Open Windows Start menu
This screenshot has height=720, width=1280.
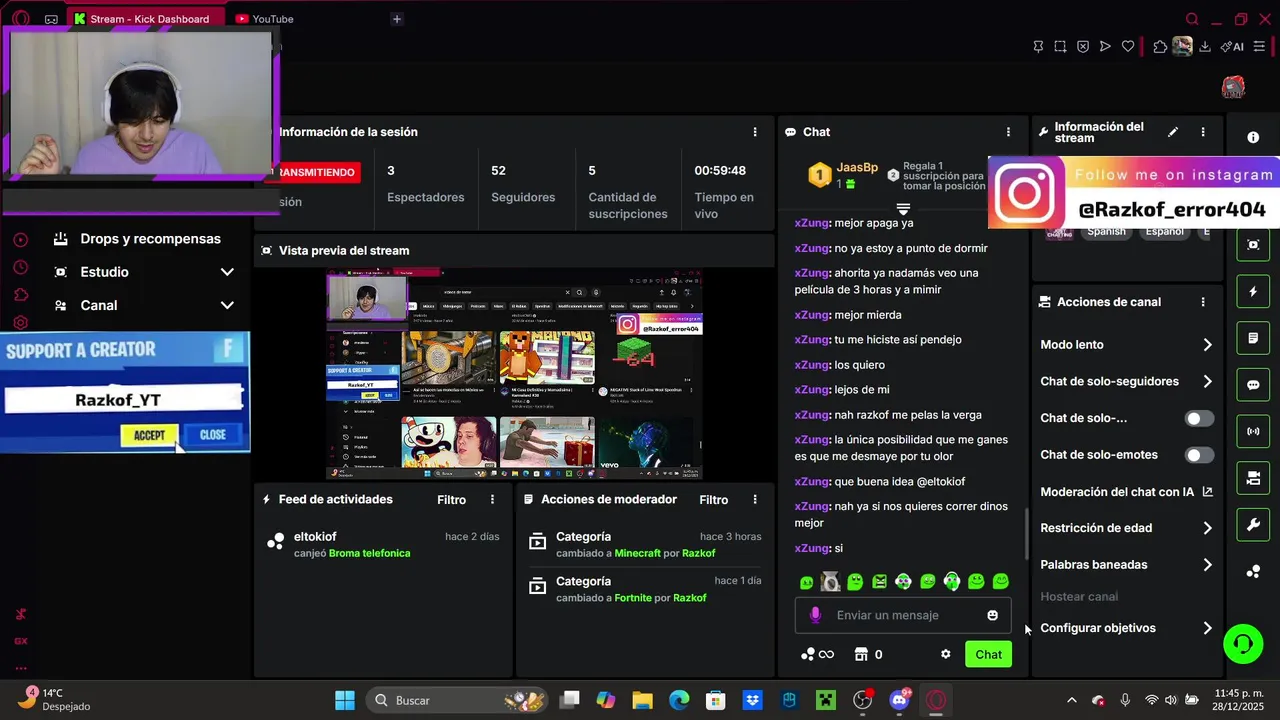(344, 700)
